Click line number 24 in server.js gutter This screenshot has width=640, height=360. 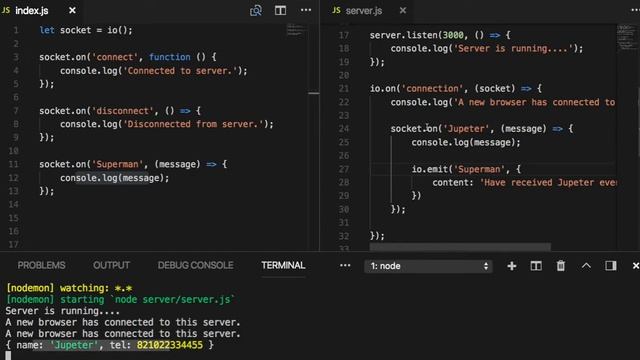coord(344,129)
